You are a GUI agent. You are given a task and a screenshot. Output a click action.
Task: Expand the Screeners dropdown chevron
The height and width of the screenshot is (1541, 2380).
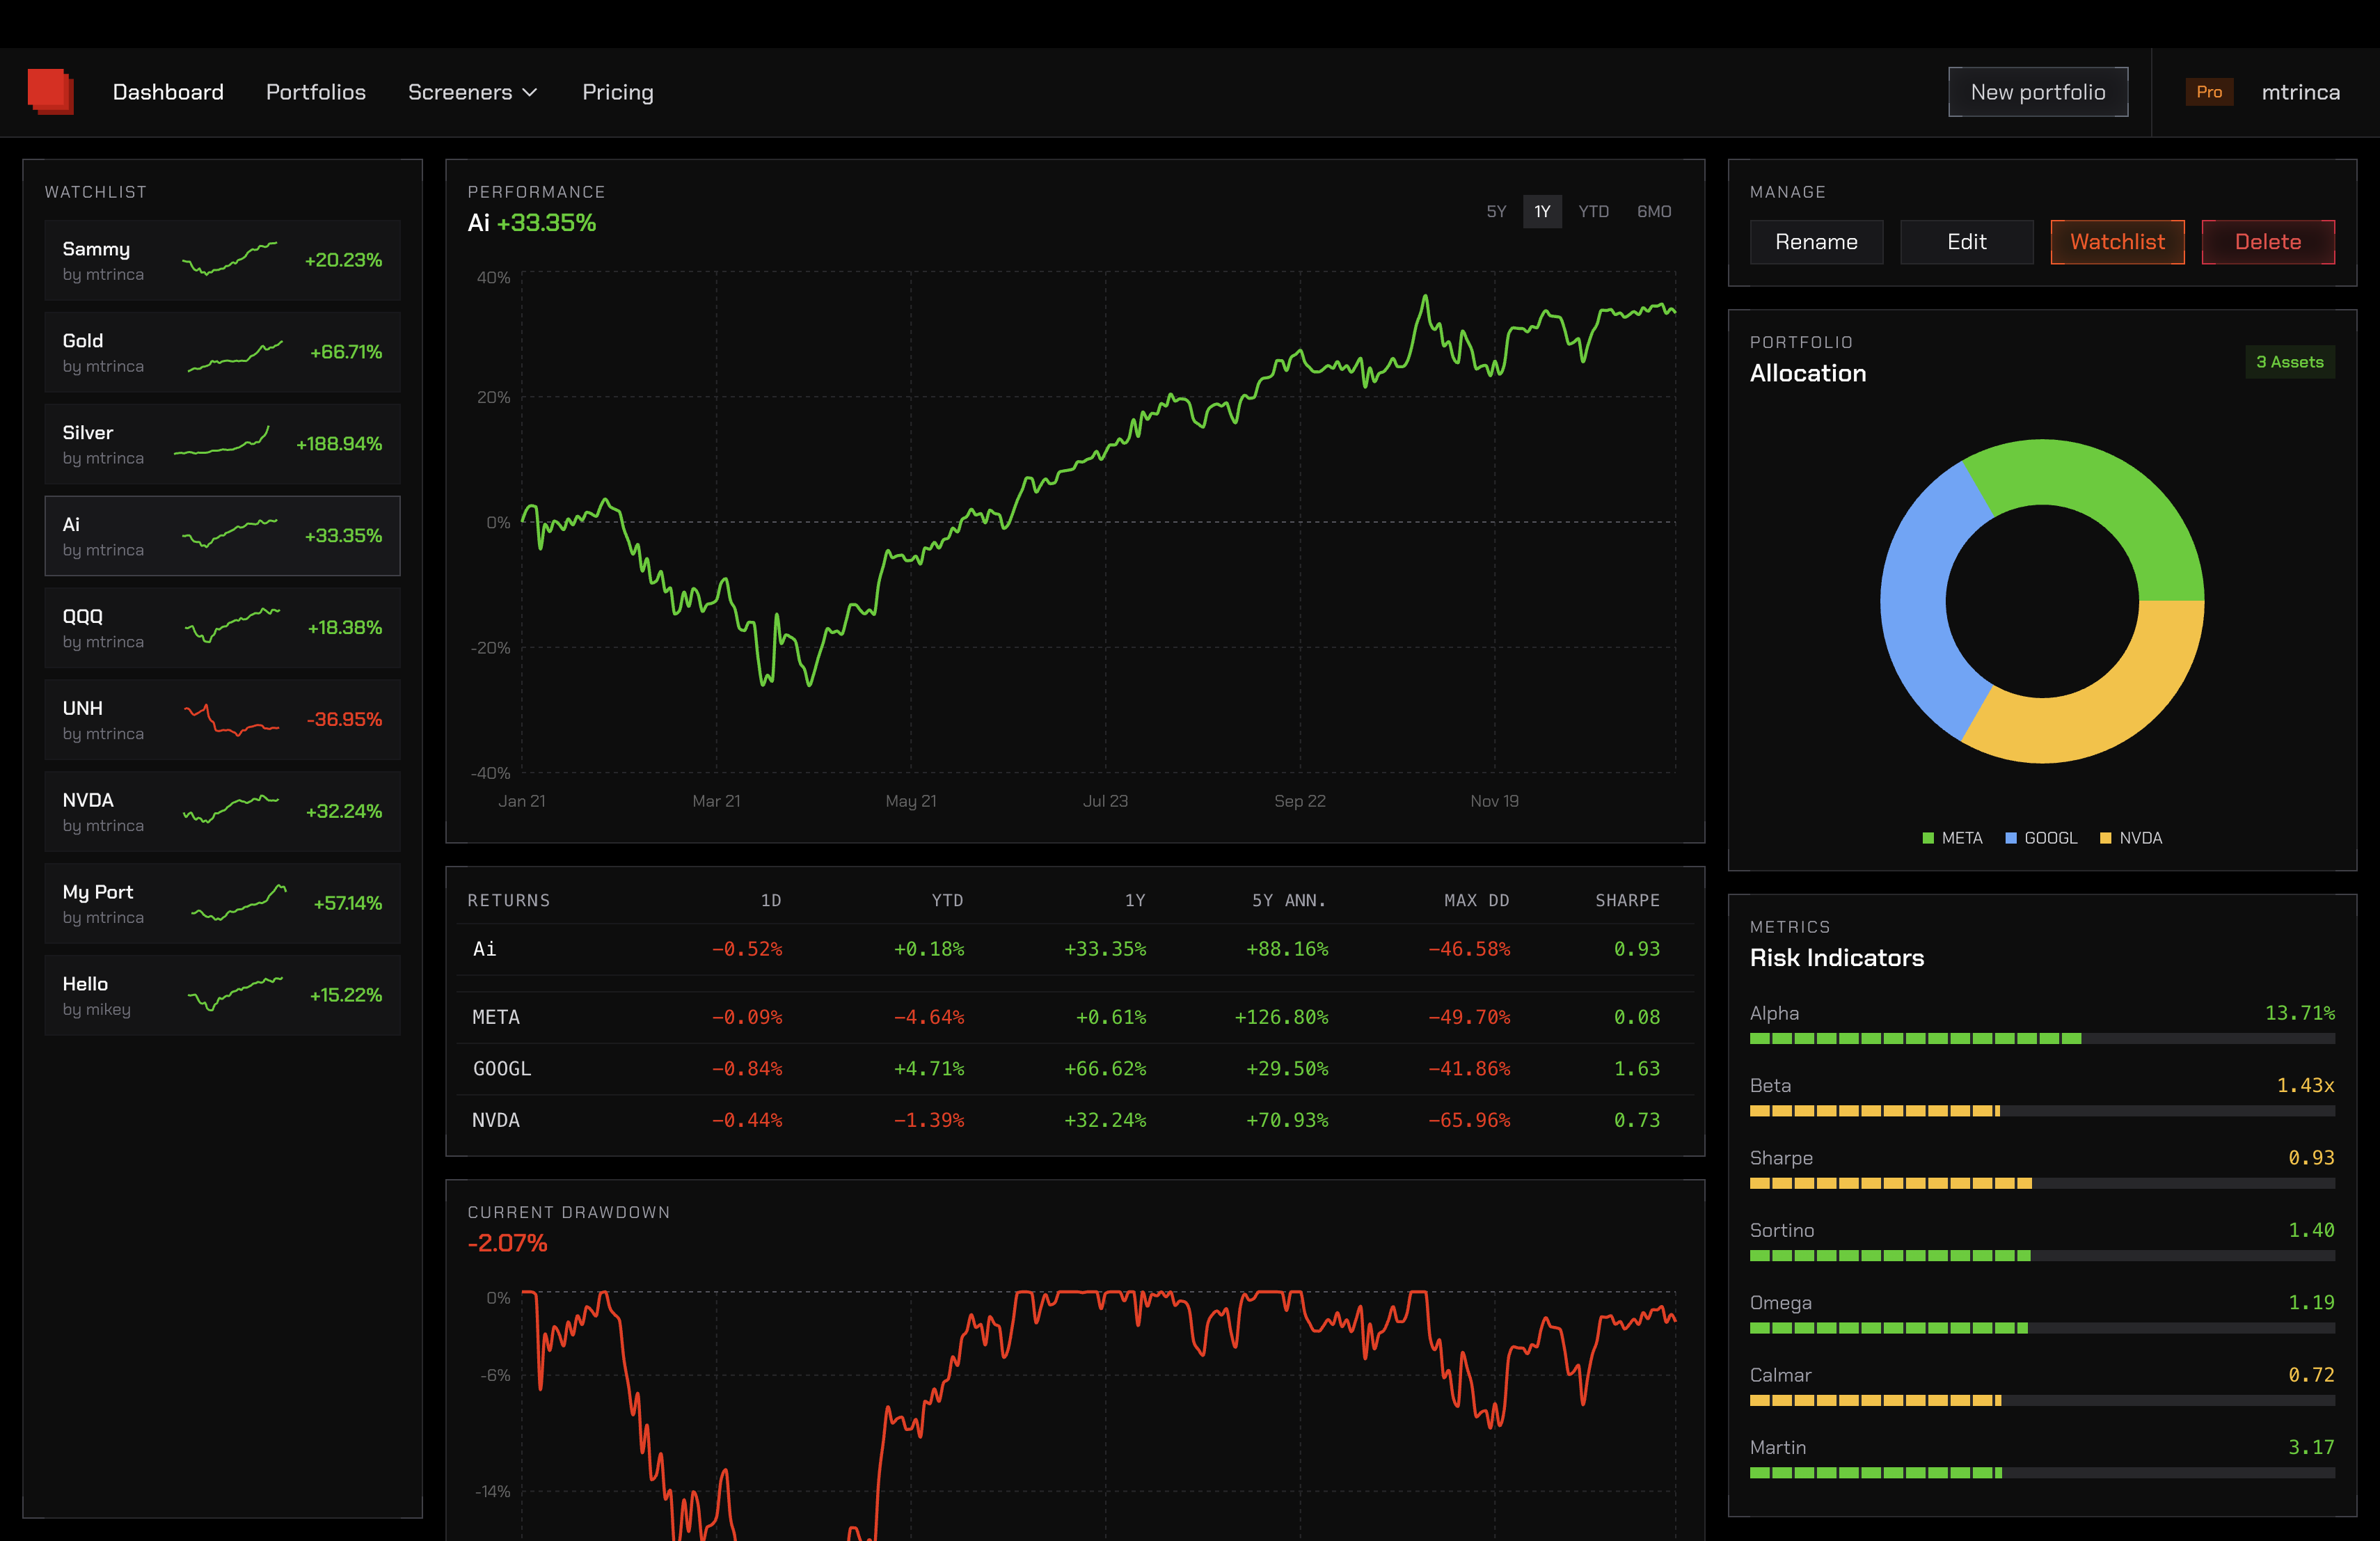530,93
